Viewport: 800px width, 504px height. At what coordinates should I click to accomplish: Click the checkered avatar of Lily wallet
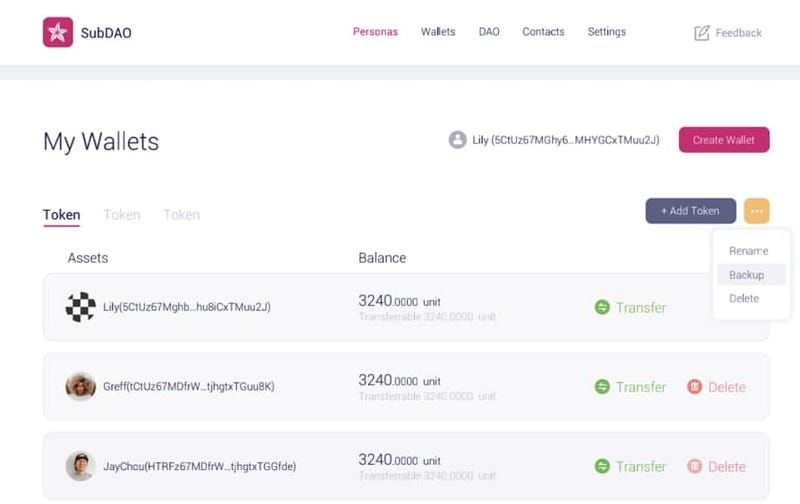point(81,307)
